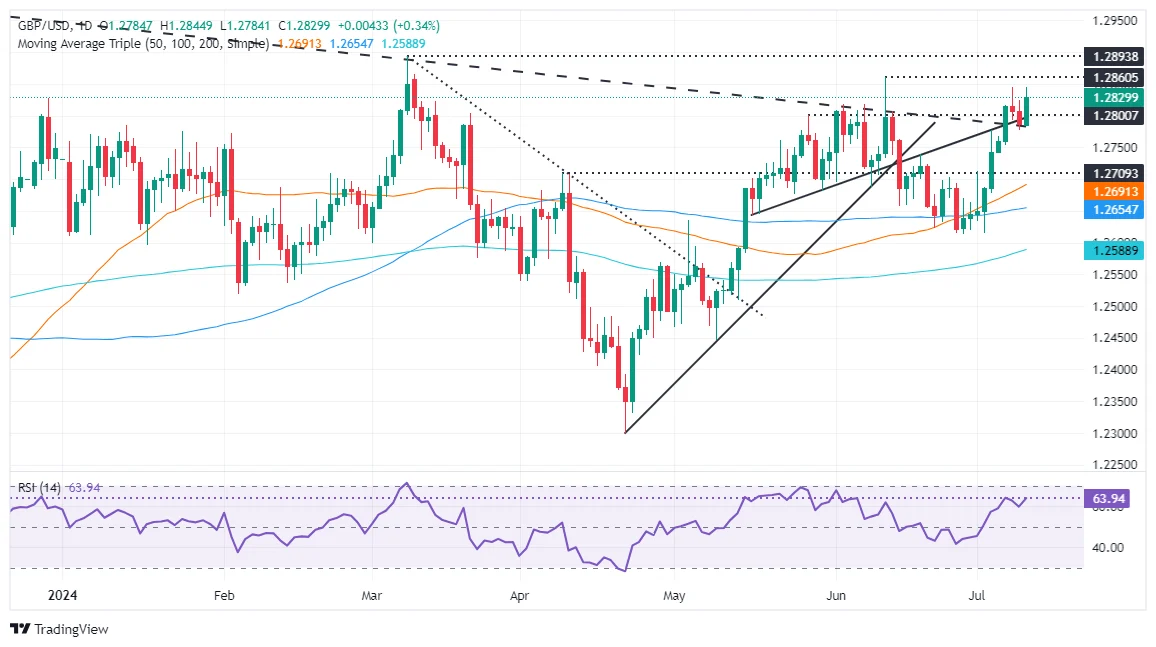Click the 1.28007 price label
Viewport: 1156px width, 647px height.
(x=1115, y=116)
